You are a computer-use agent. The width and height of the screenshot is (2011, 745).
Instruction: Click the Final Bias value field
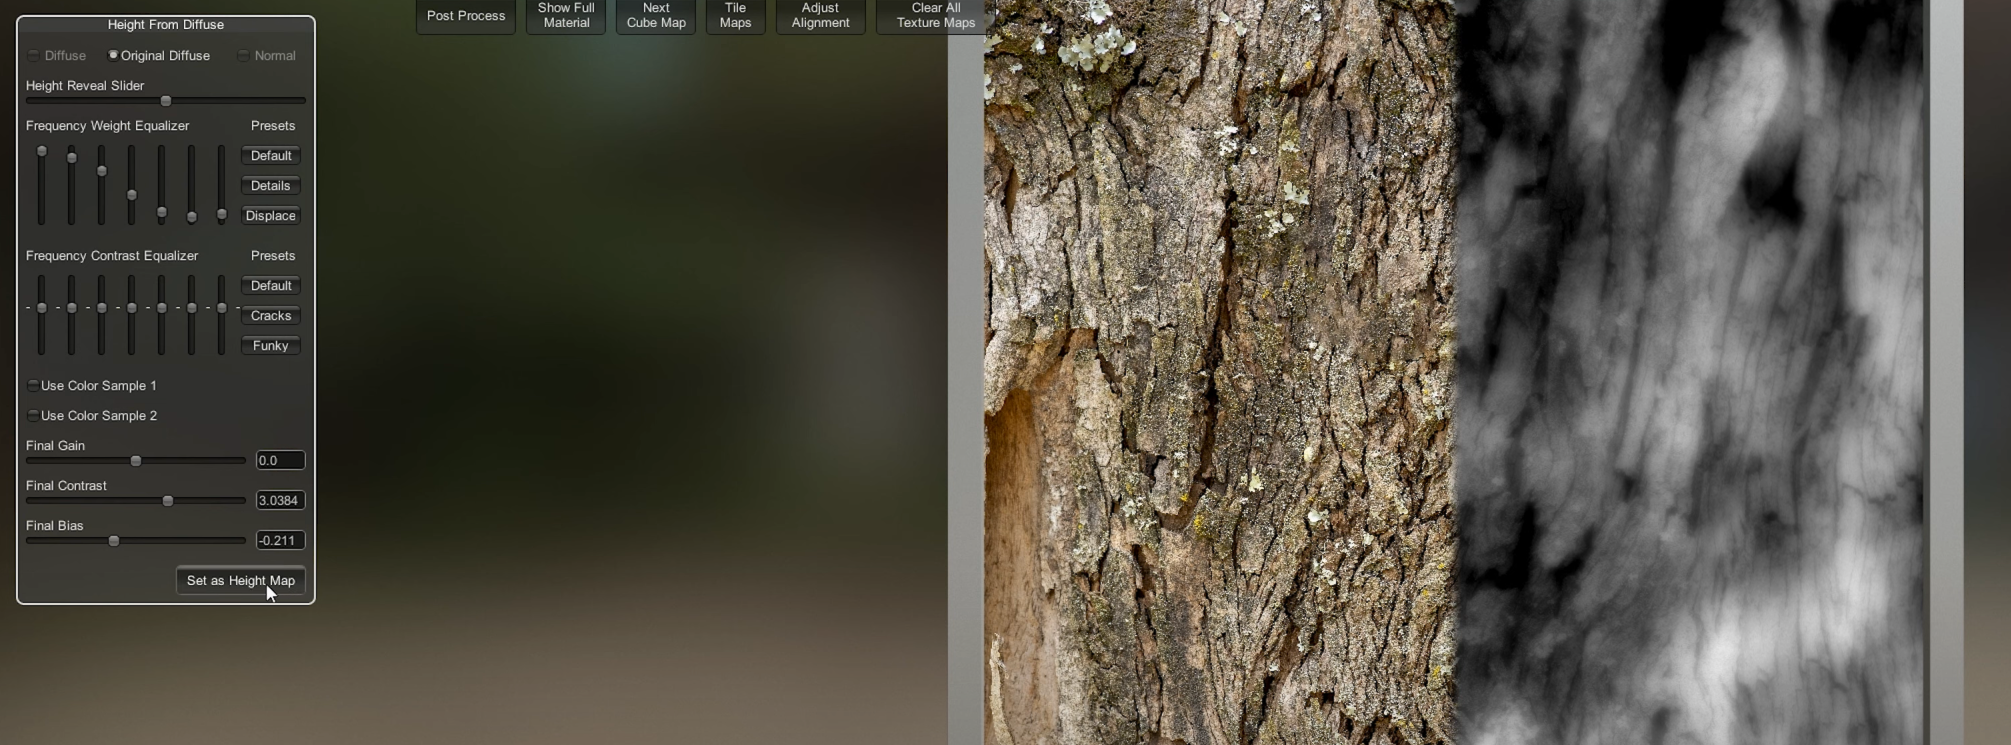(280, 541)
